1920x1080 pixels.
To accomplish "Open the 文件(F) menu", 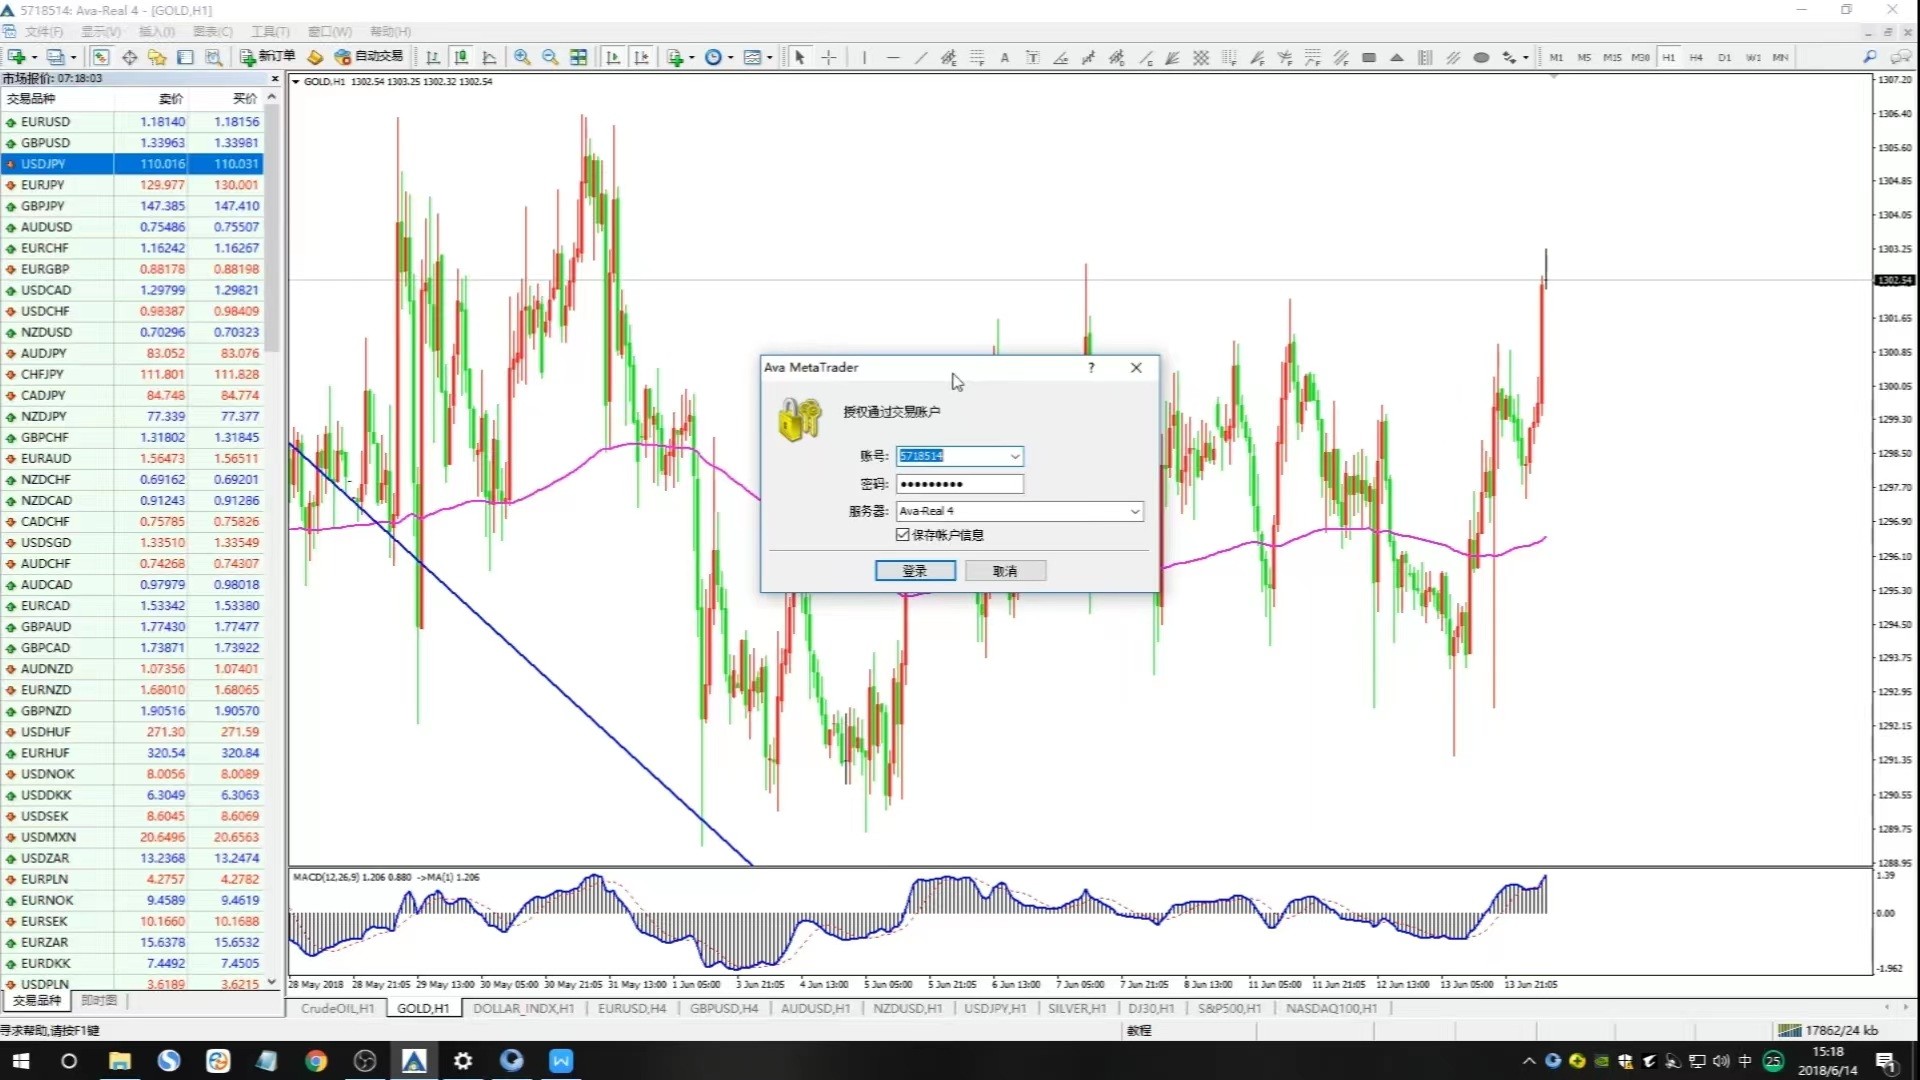I will [44, 32].
